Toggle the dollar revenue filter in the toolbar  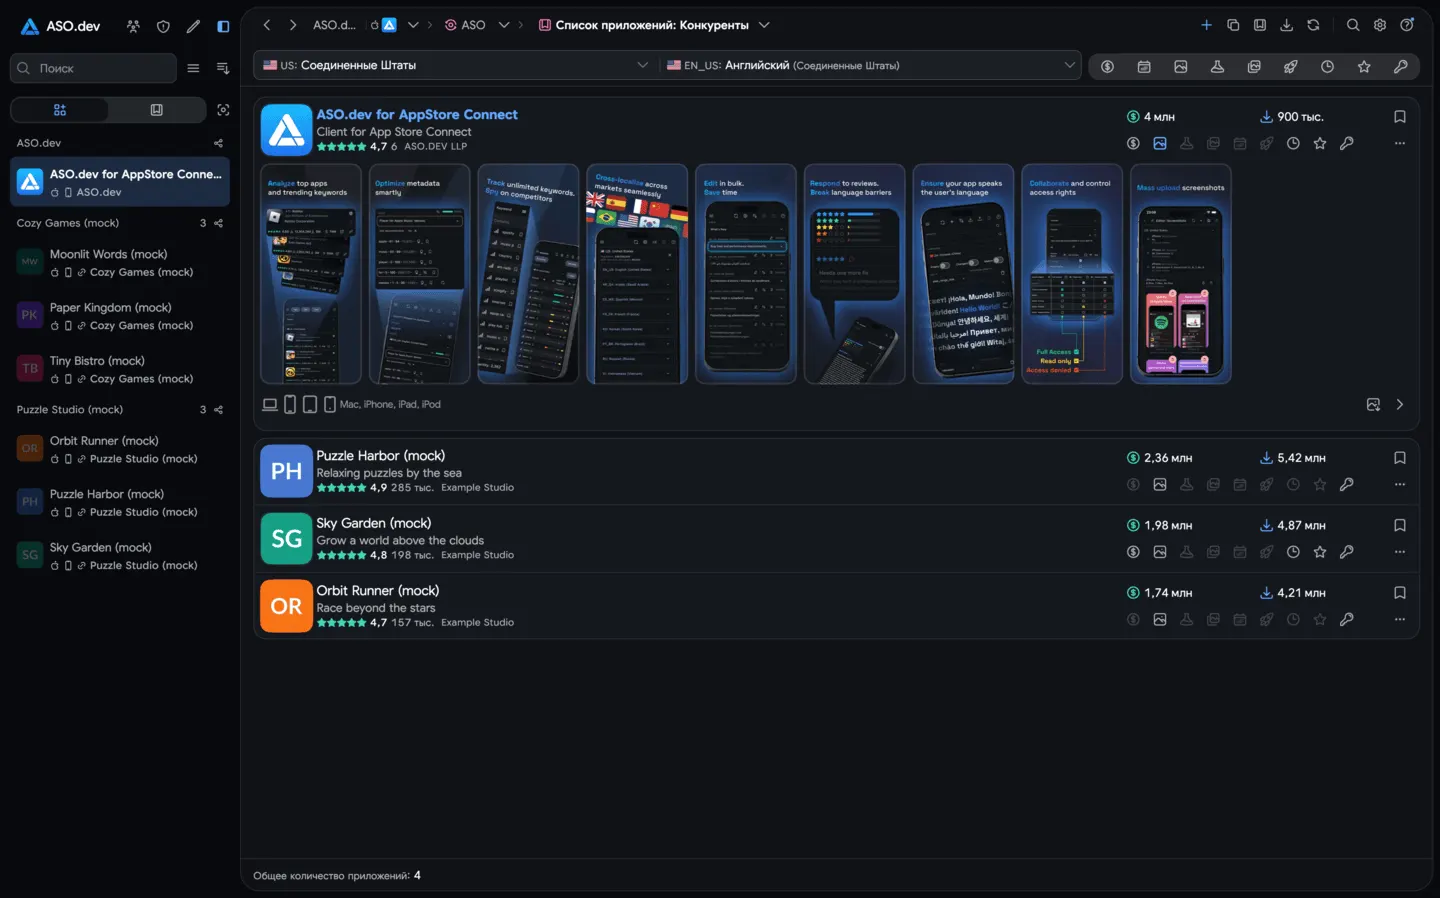click(x=1107, y=66)
